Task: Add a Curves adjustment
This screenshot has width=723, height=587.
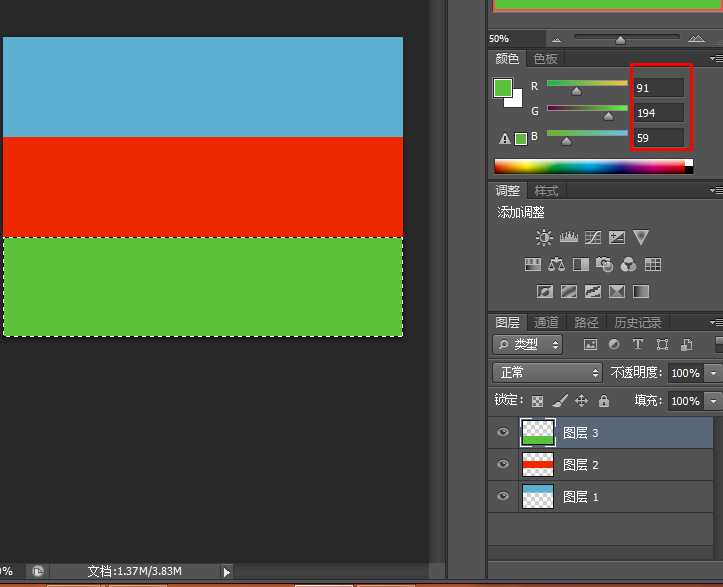Action: [x=593, y=238]
